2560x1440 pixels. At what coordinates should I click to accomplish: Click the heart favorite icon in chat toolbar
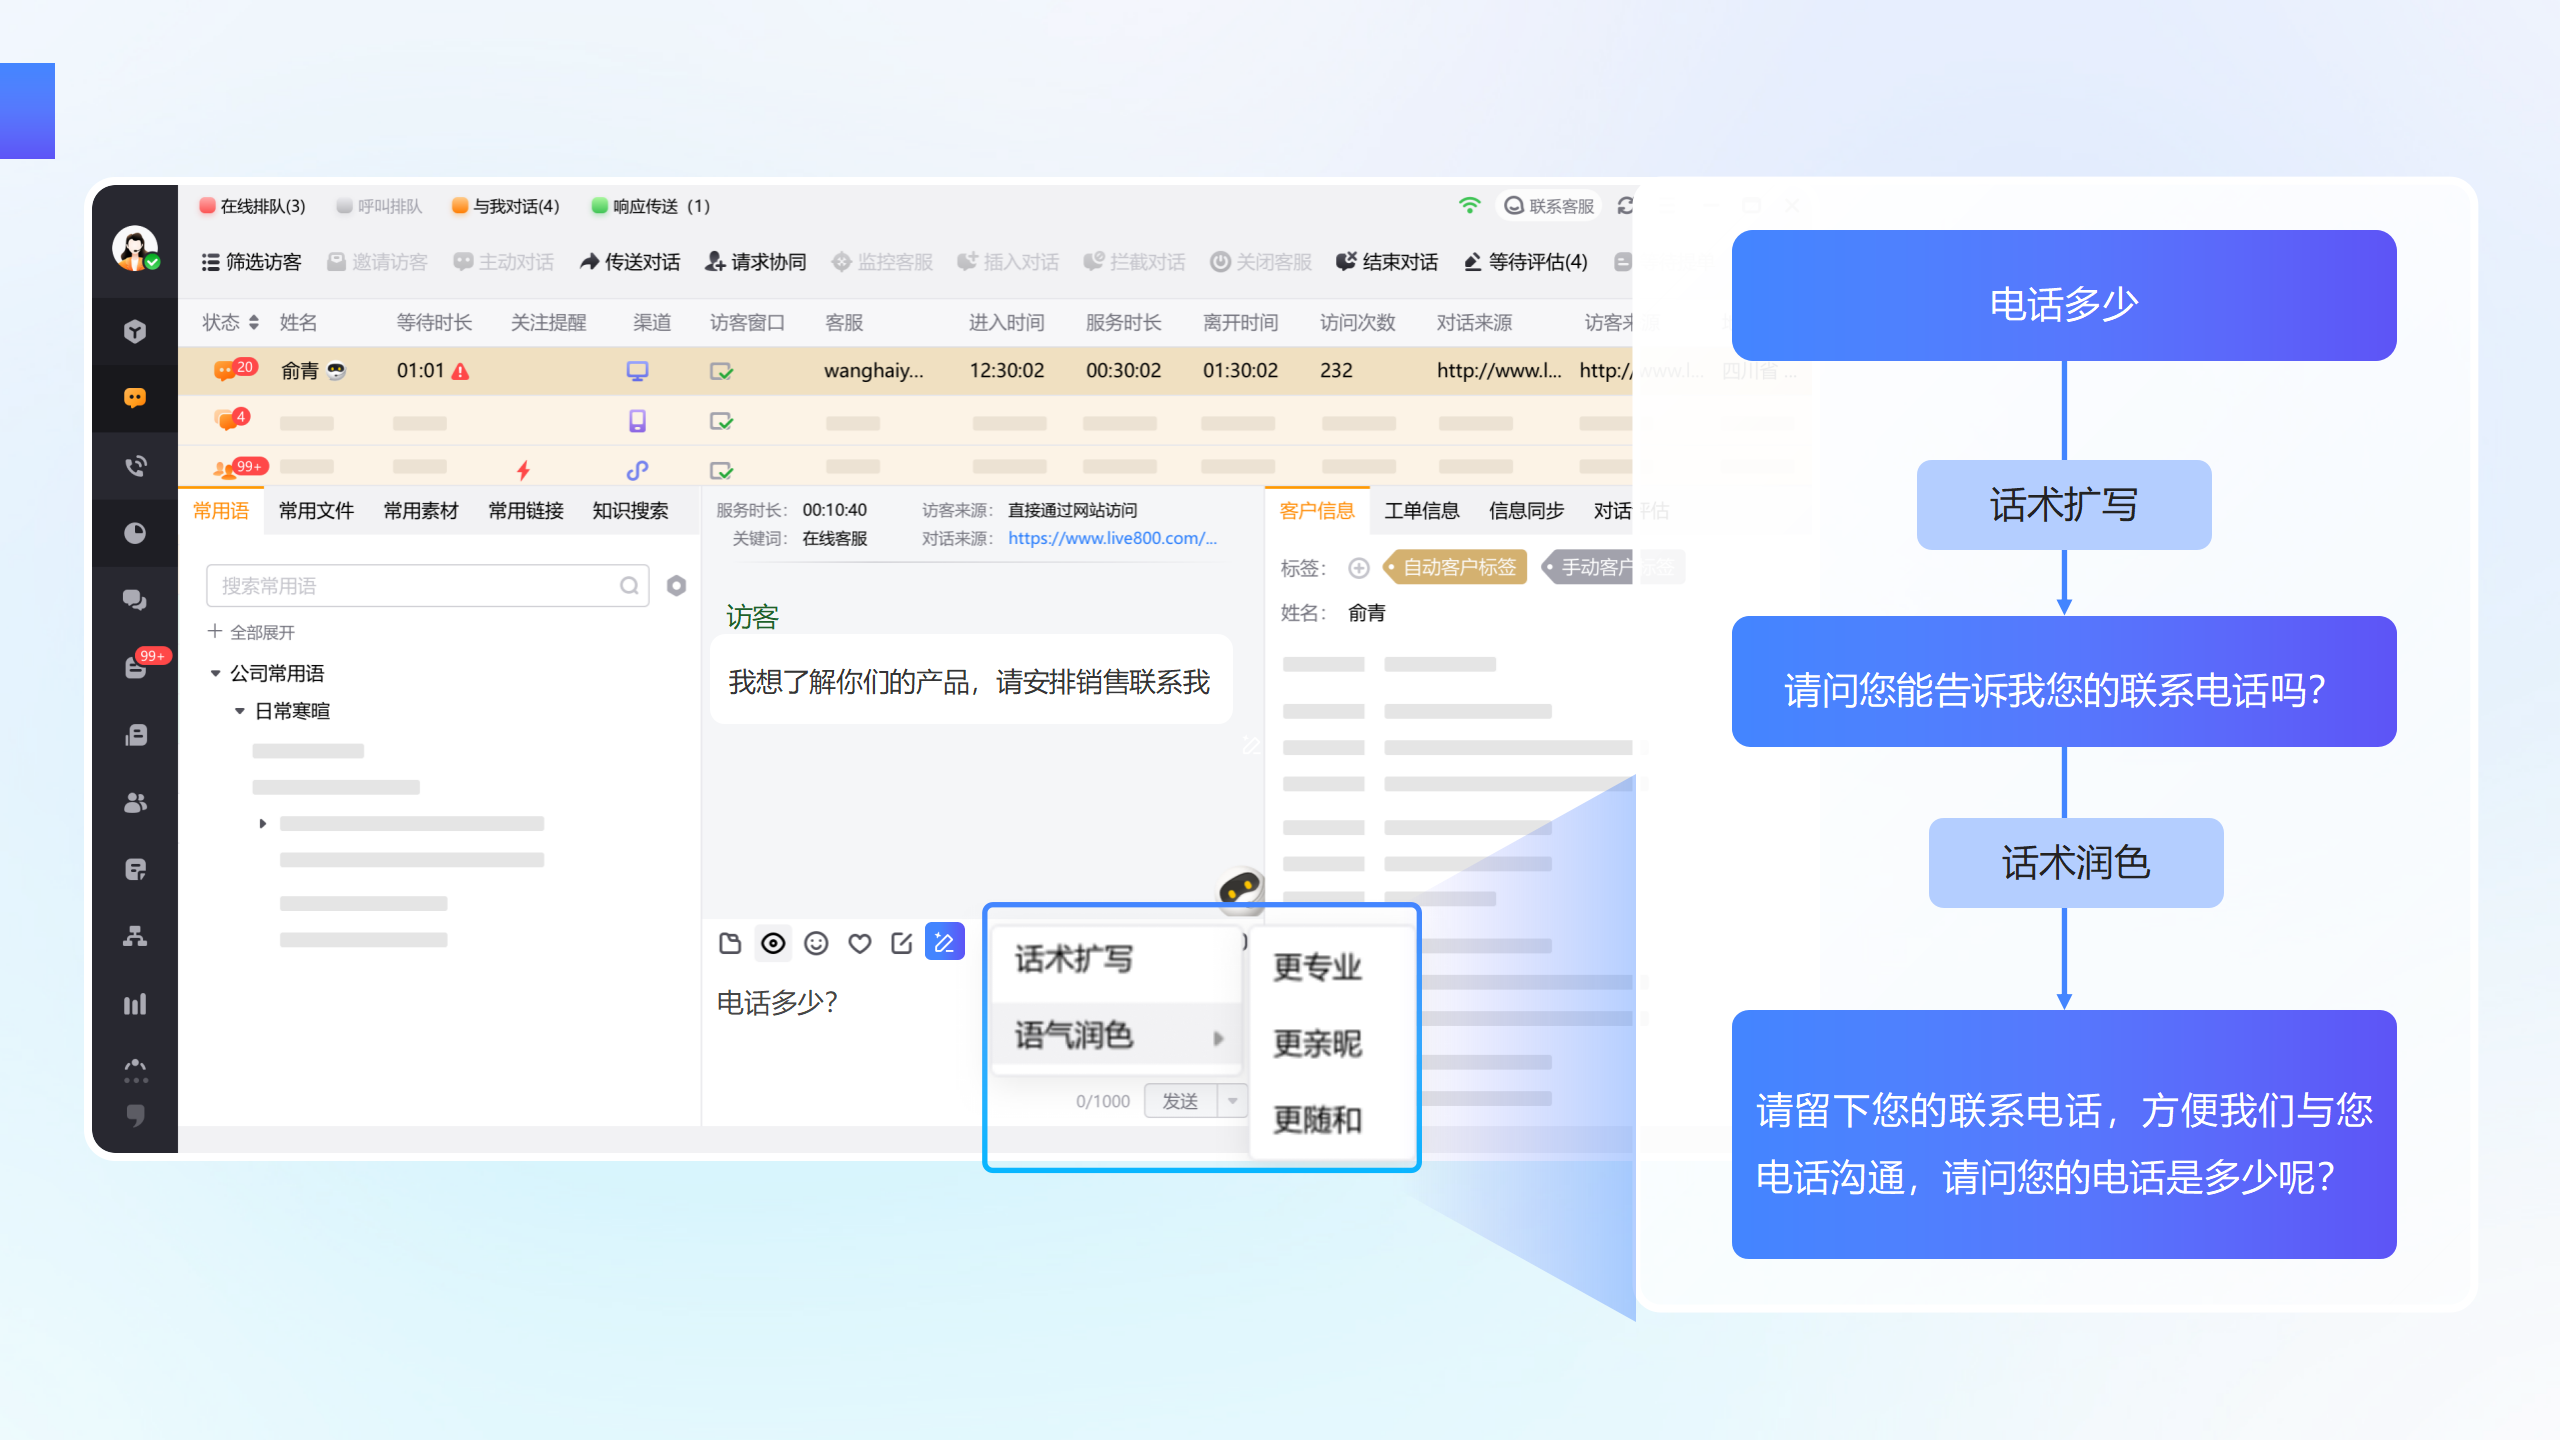tap(859, 943)
